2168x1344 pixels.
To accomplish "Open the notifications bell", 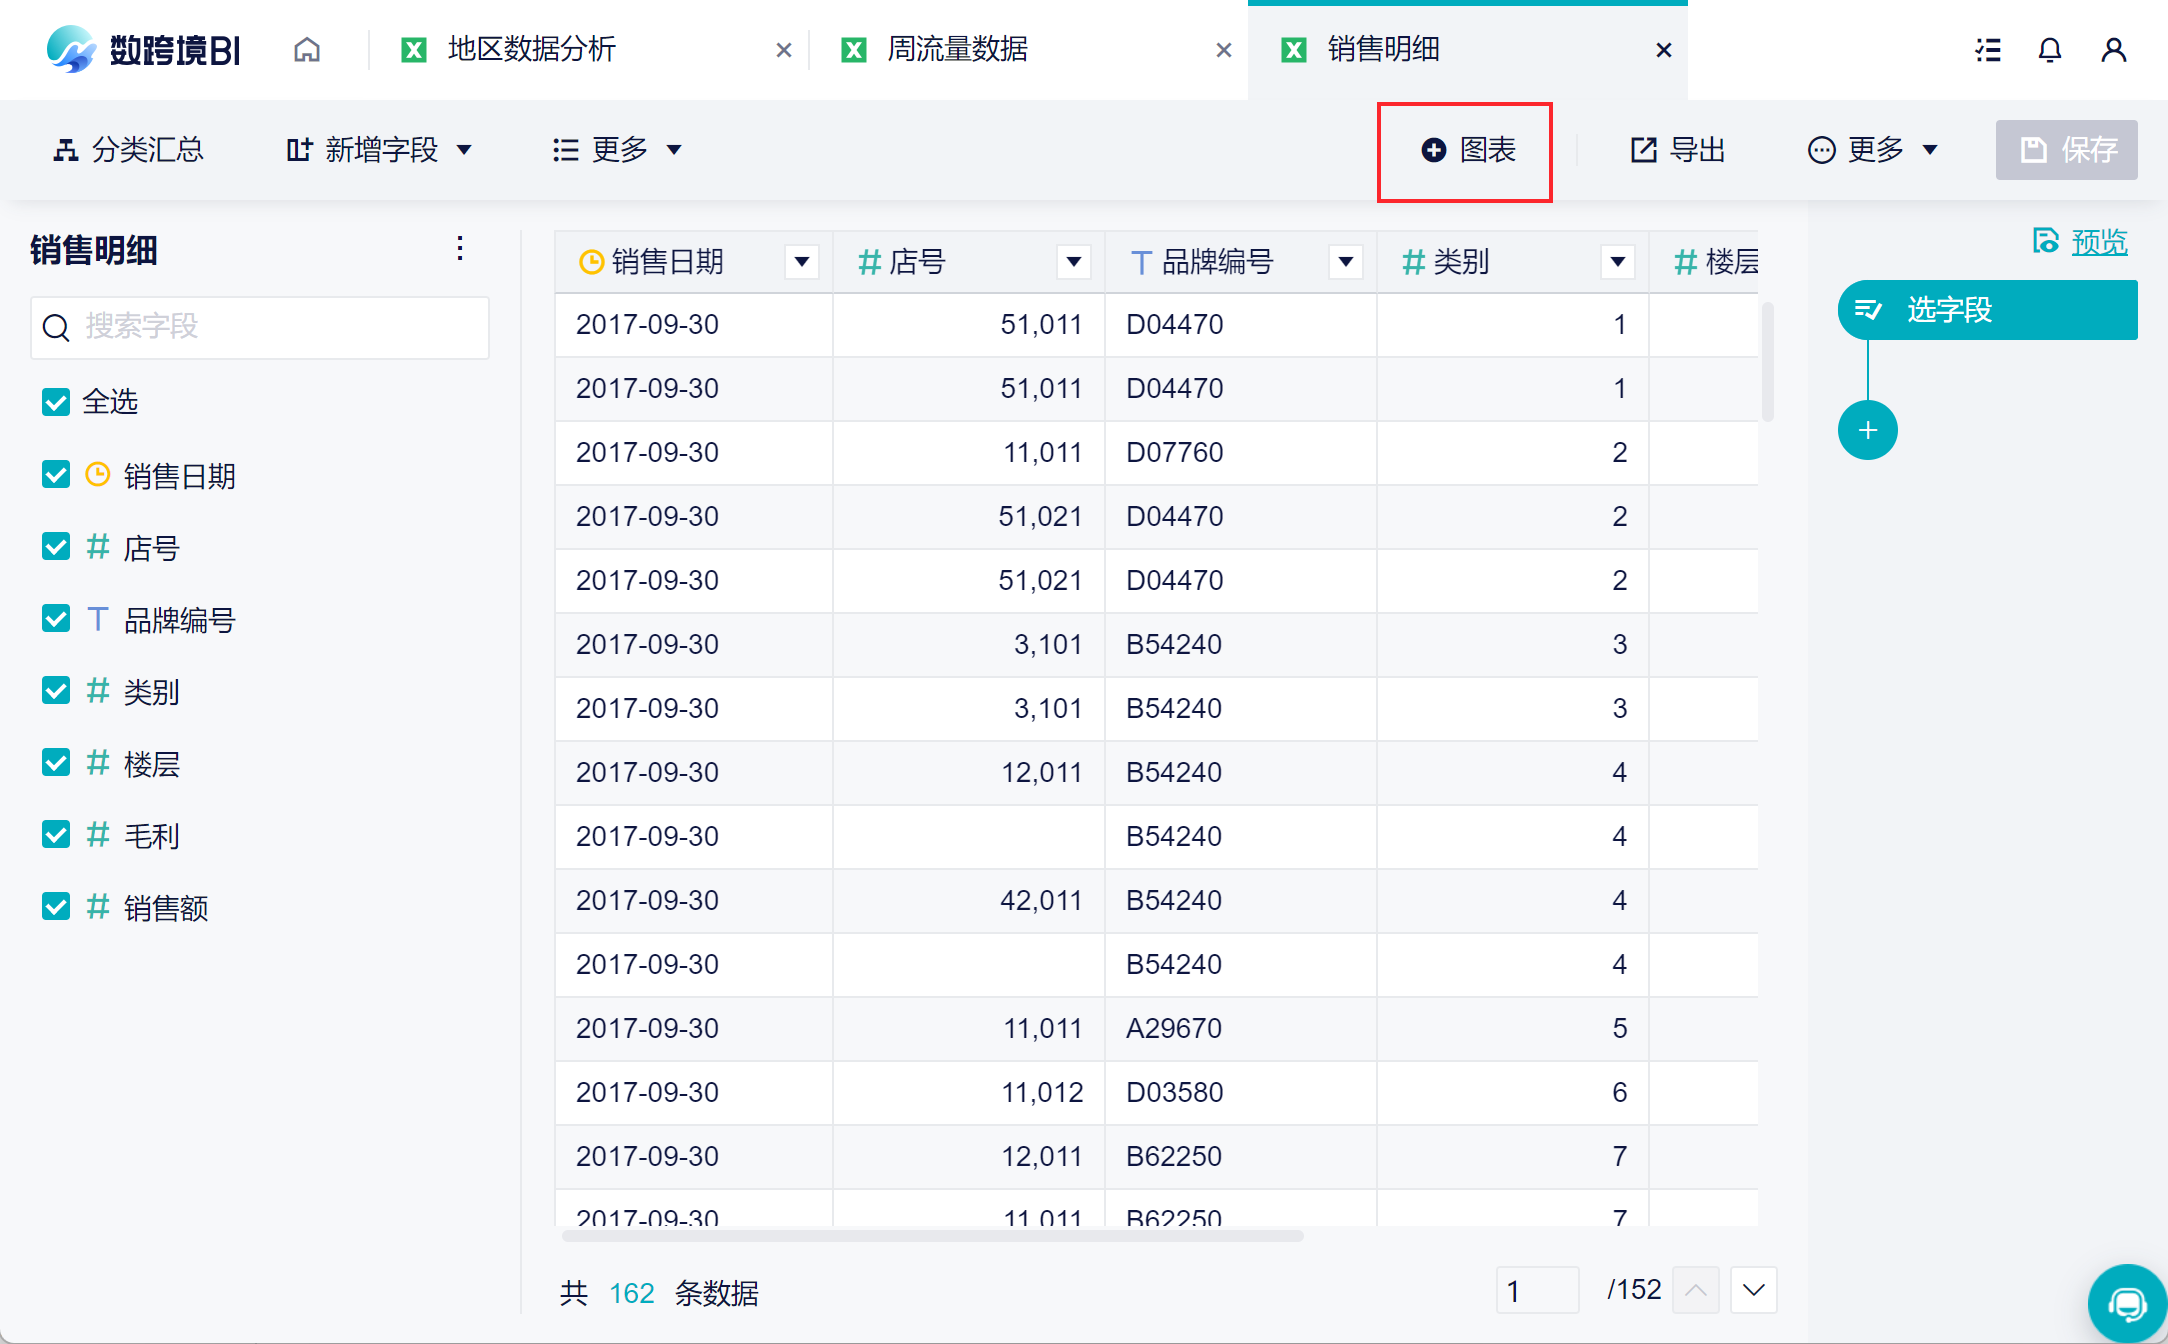I will (x=2050, y=50).
